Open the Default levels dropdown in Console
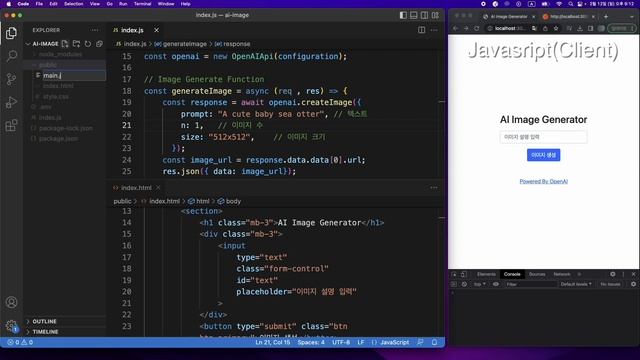 point(576,284)
